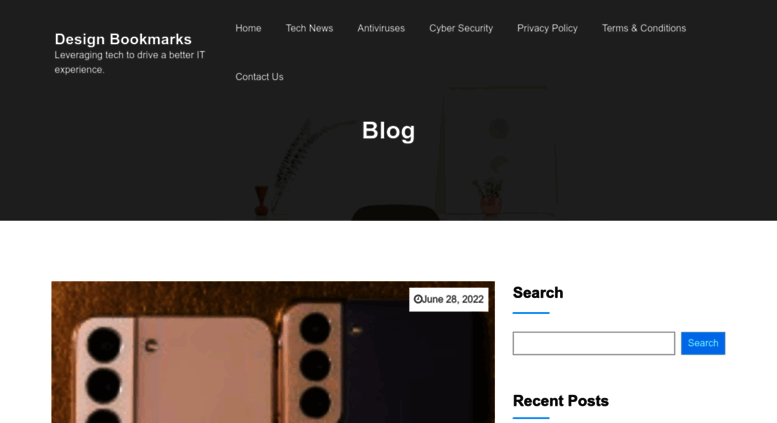View the Terms & Conditions page
This screenshot has height=423, width=777.
coord(644,28)
